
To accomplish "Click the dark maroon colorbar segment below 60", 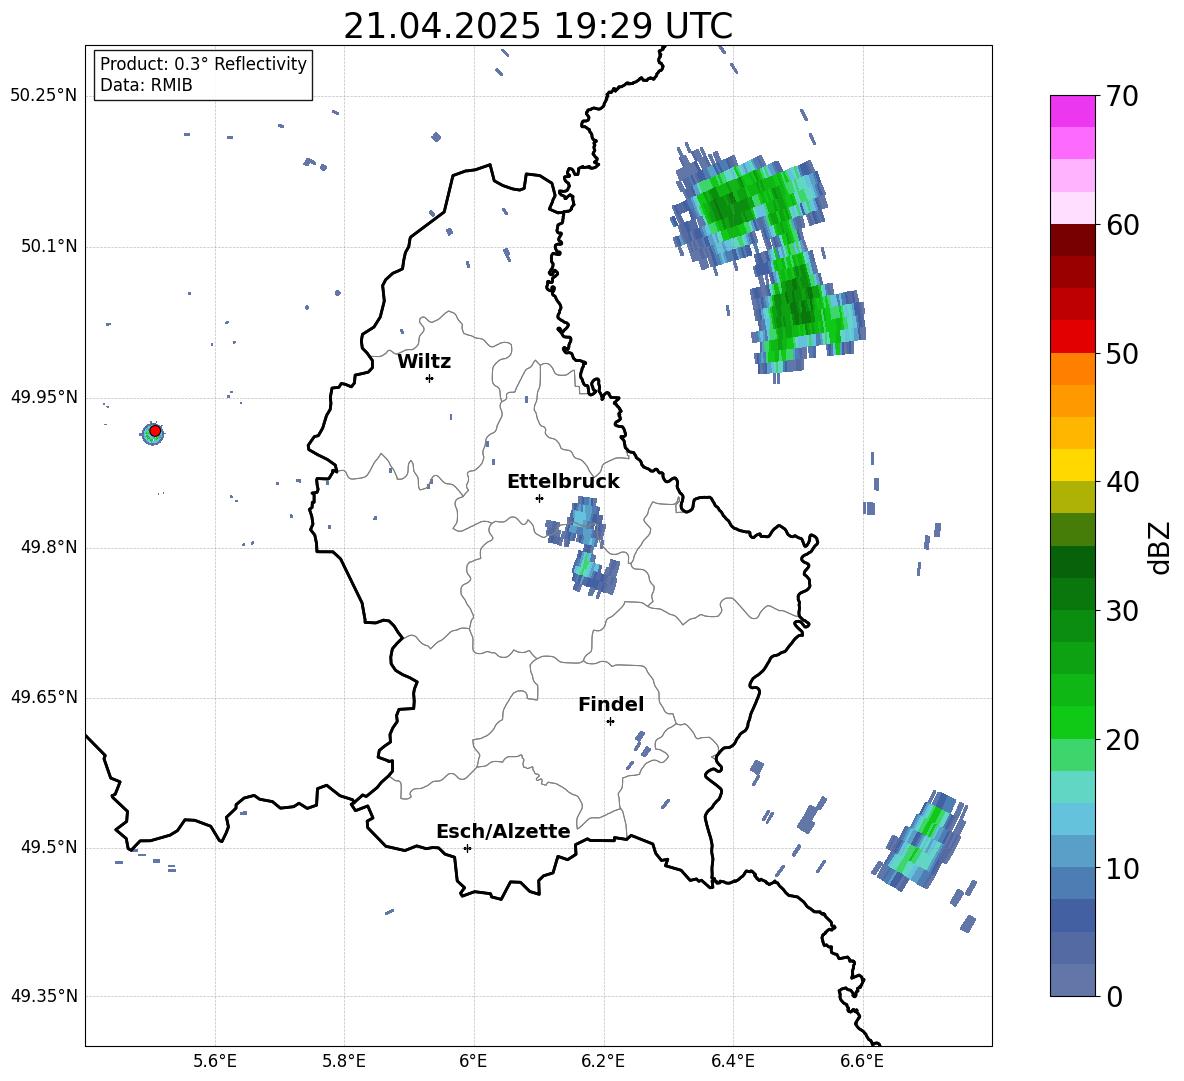I will click(x=1072, y=240).
